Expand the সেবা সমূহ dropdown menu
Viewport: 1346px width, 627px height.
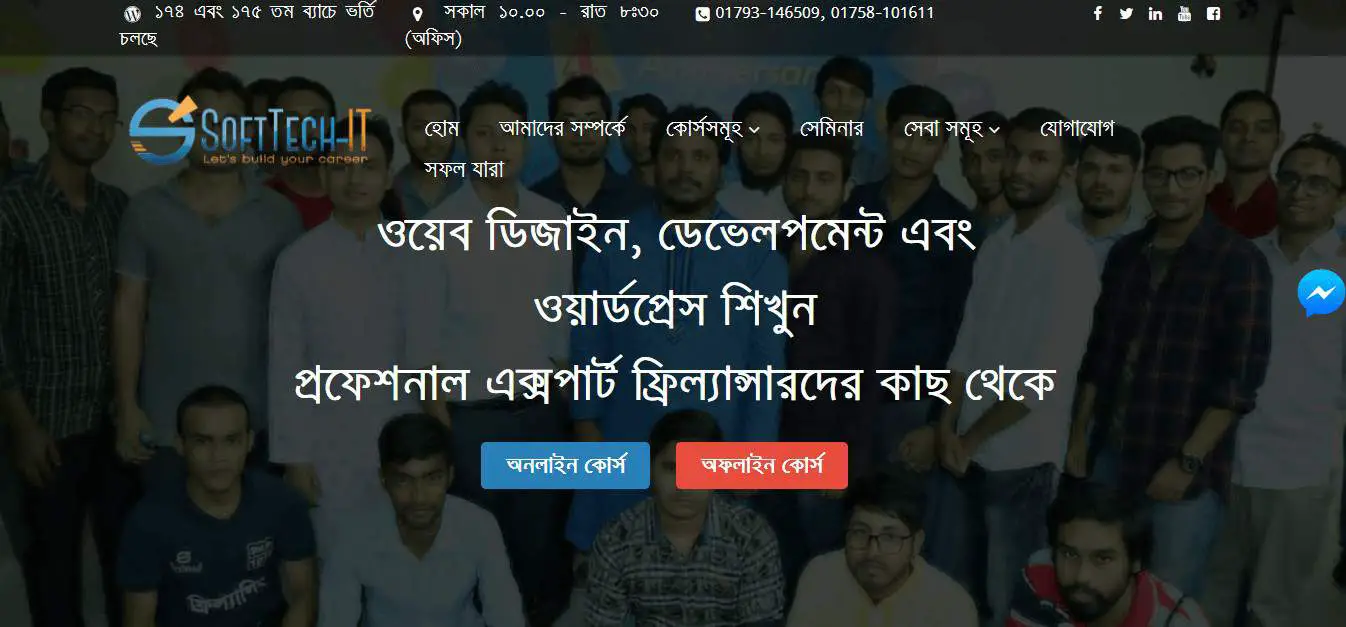[952, 129]
